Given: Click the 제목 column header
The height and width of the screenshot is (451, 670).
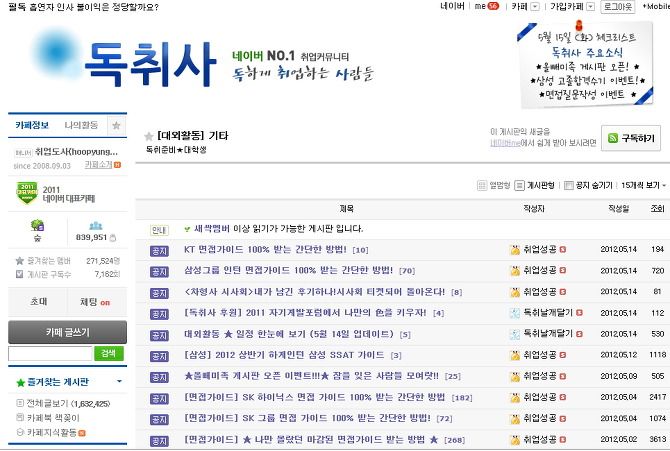Looking at the screenshot, I should pos(347,208).
